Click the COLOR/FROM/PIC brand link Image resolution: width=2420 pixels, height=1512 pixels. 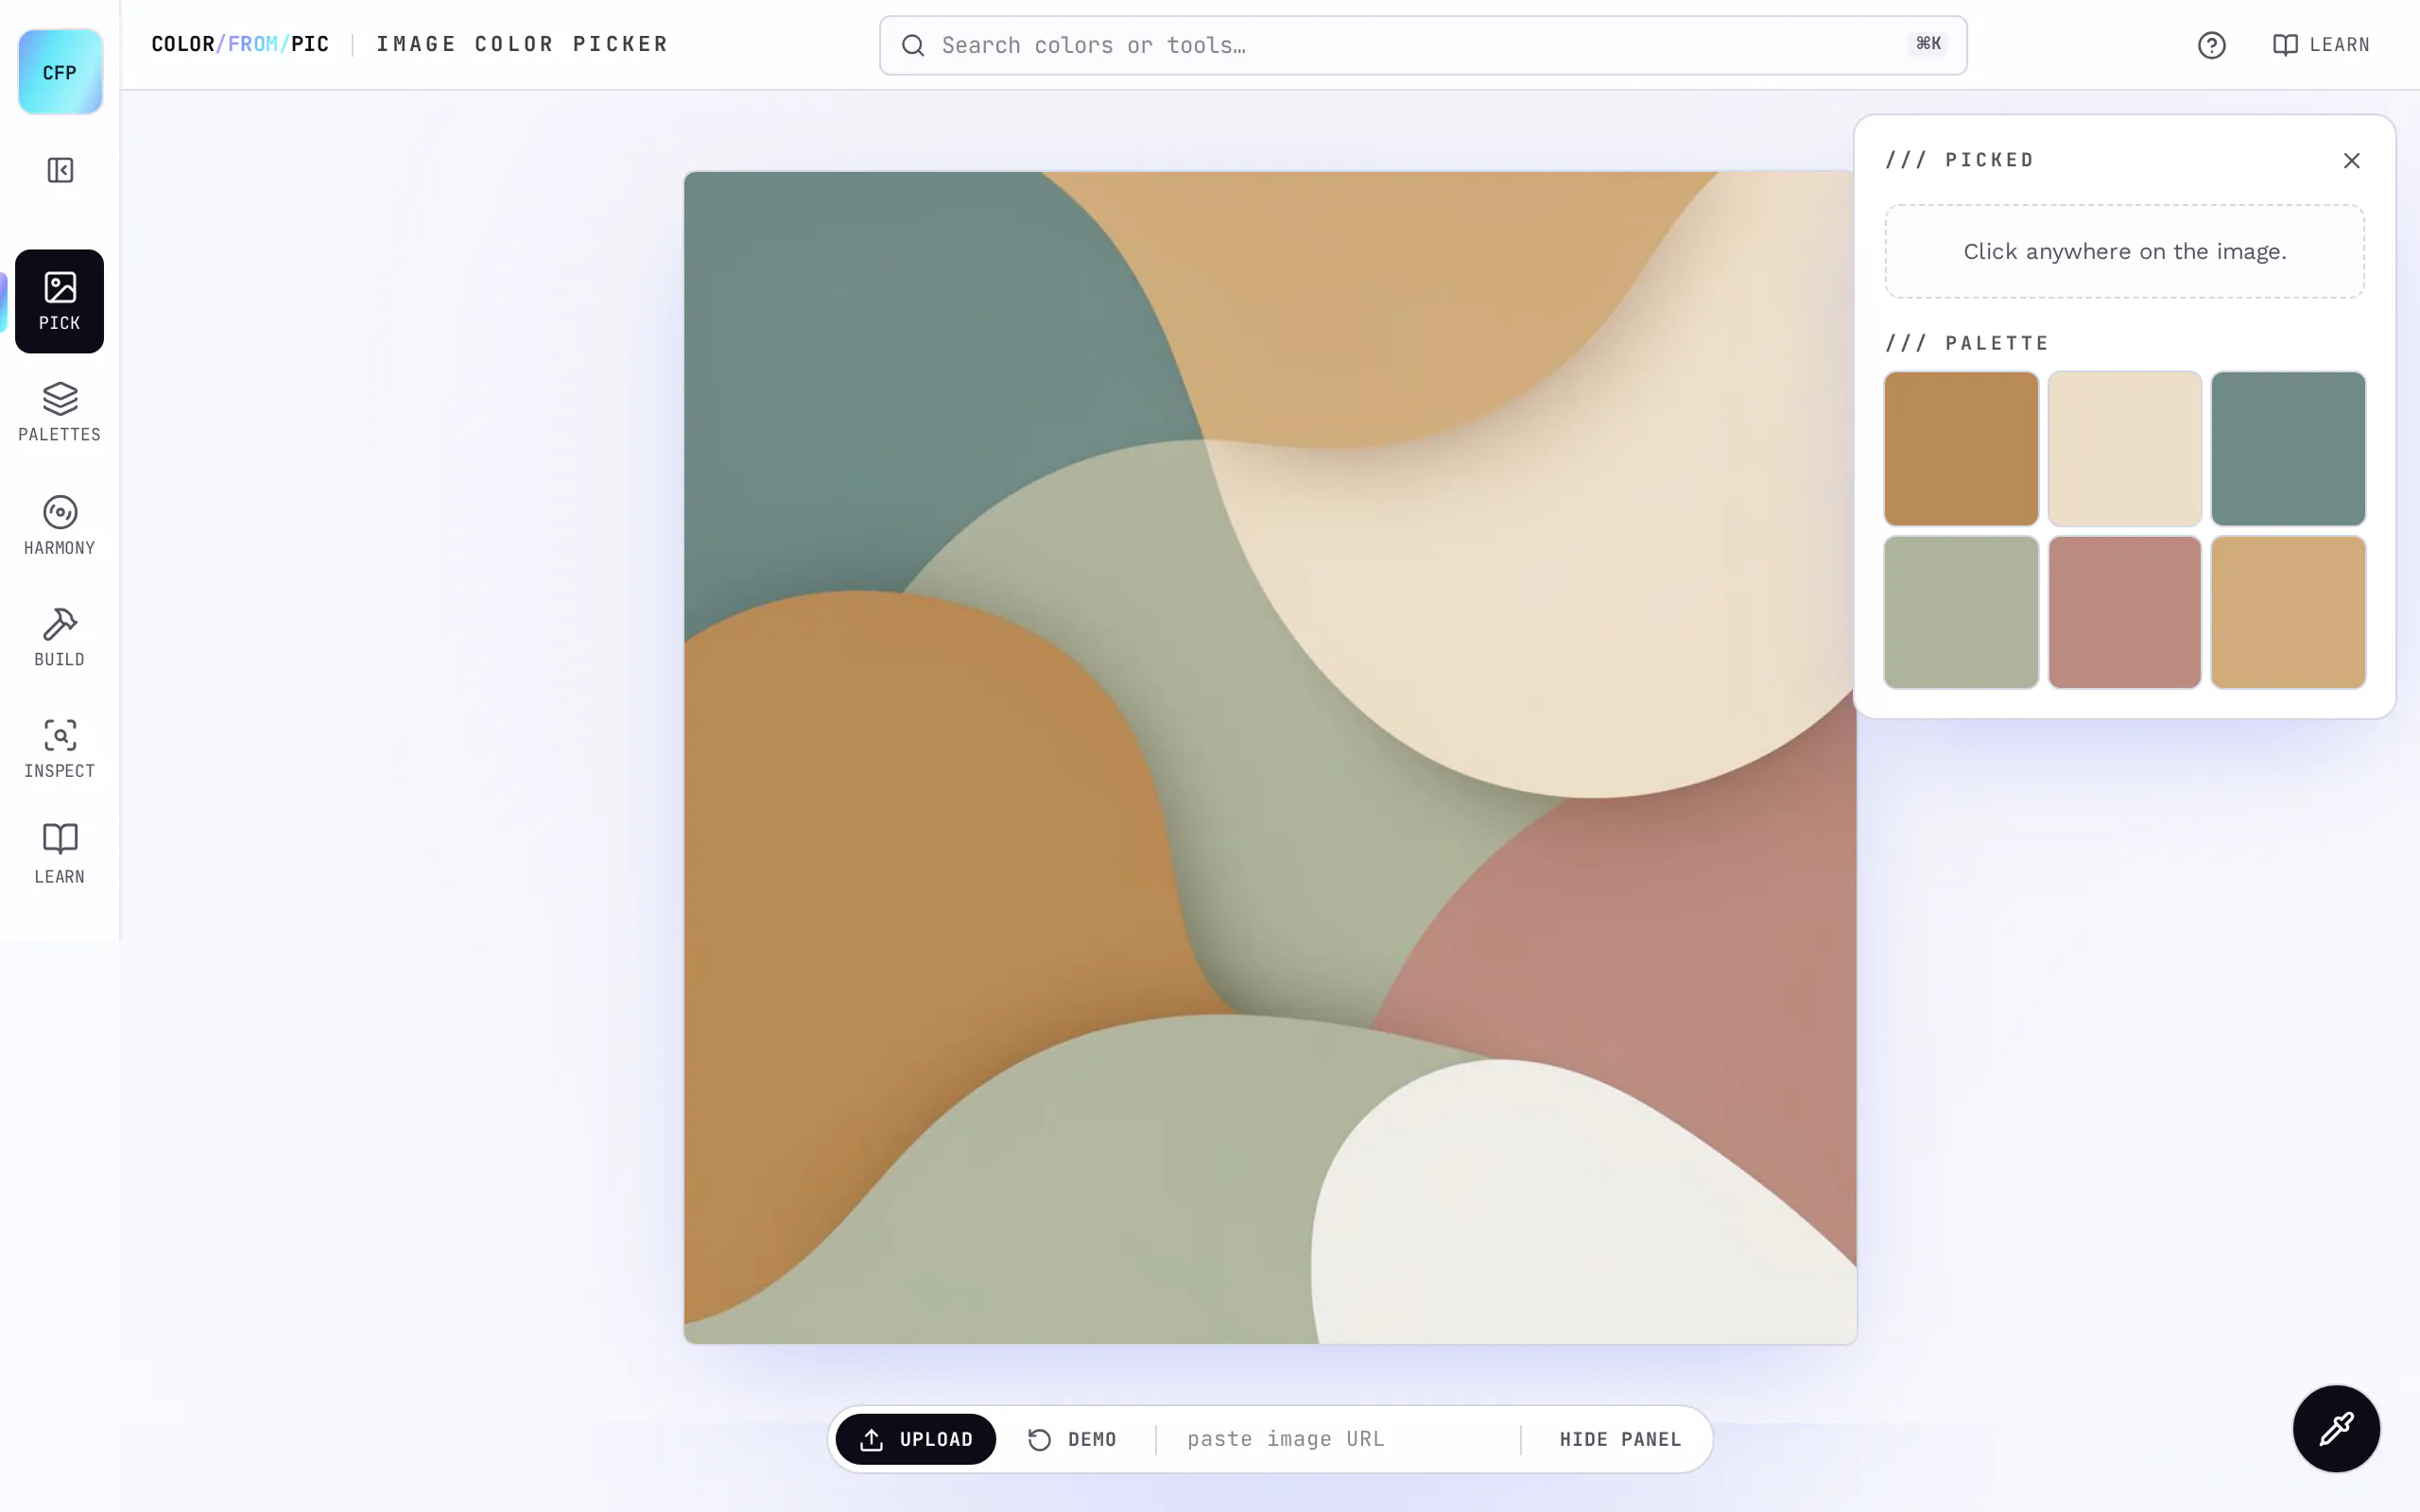click(240, 44)
